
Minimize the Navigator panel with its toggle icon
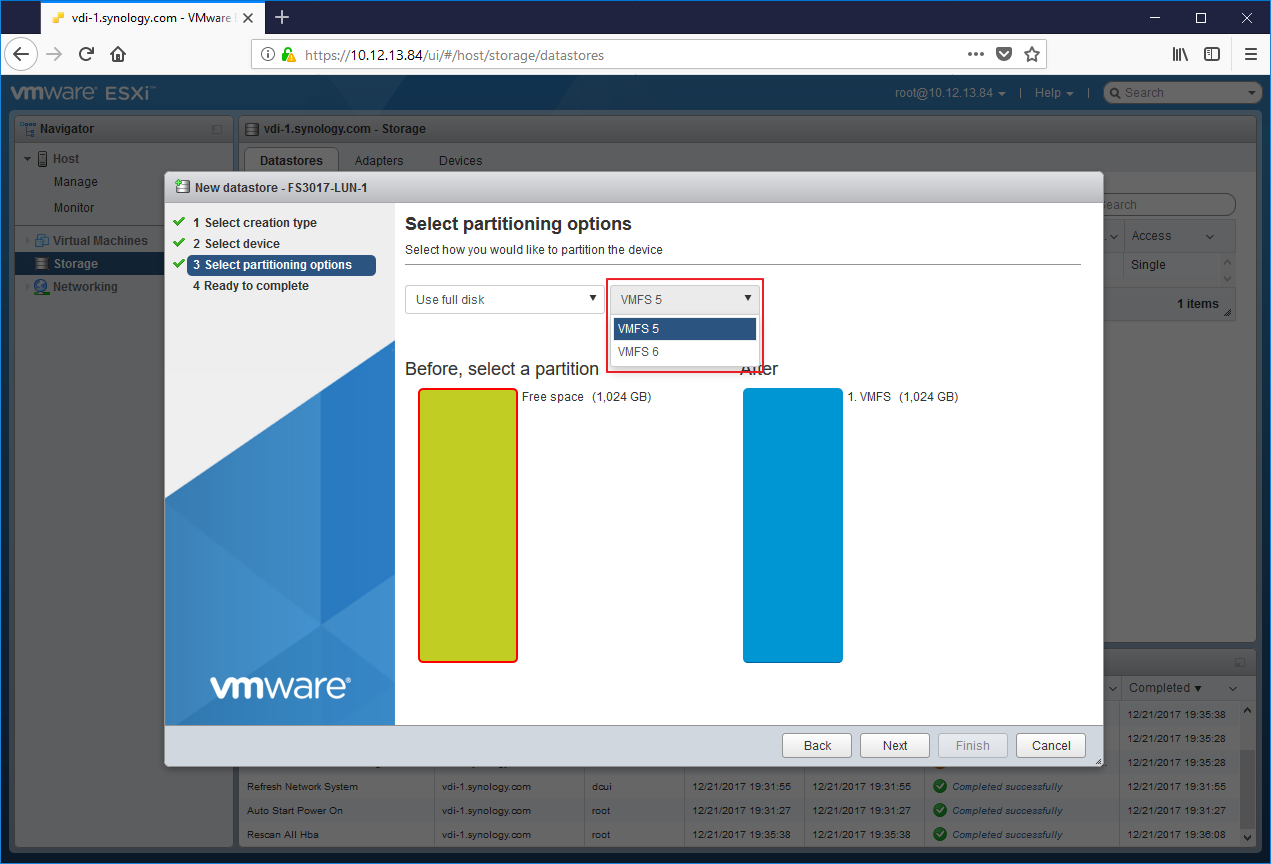tap(218, 129)
